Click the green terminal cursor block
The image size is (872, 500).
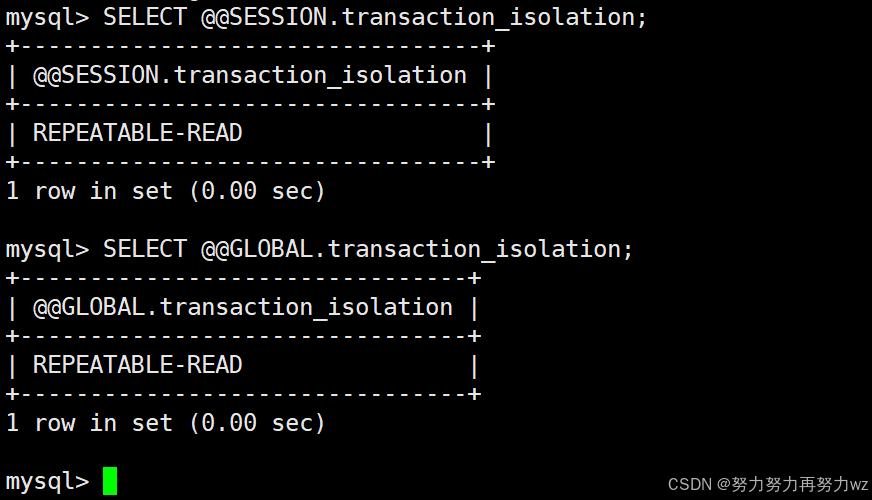[x=110, y=481]
